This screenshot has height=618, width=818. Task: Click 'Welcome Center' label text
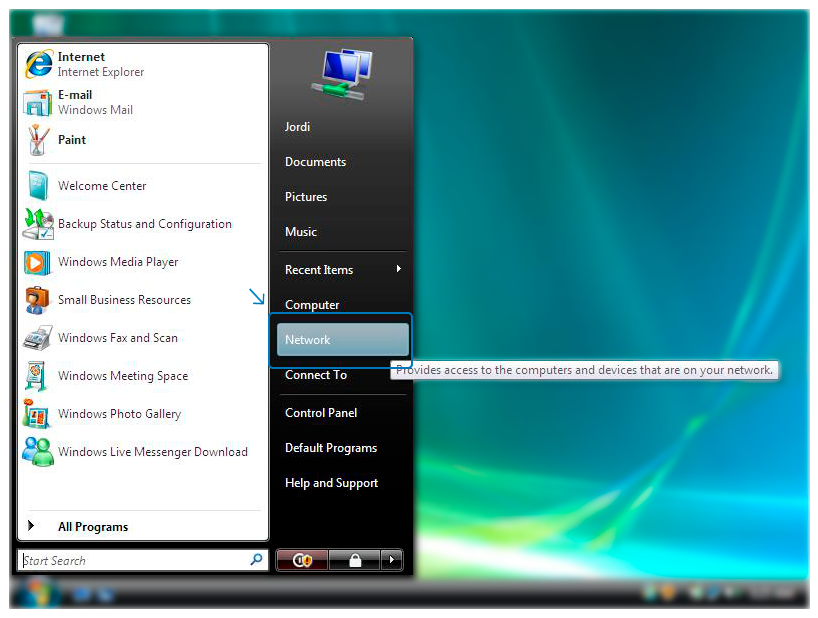(x=102, y=186)
